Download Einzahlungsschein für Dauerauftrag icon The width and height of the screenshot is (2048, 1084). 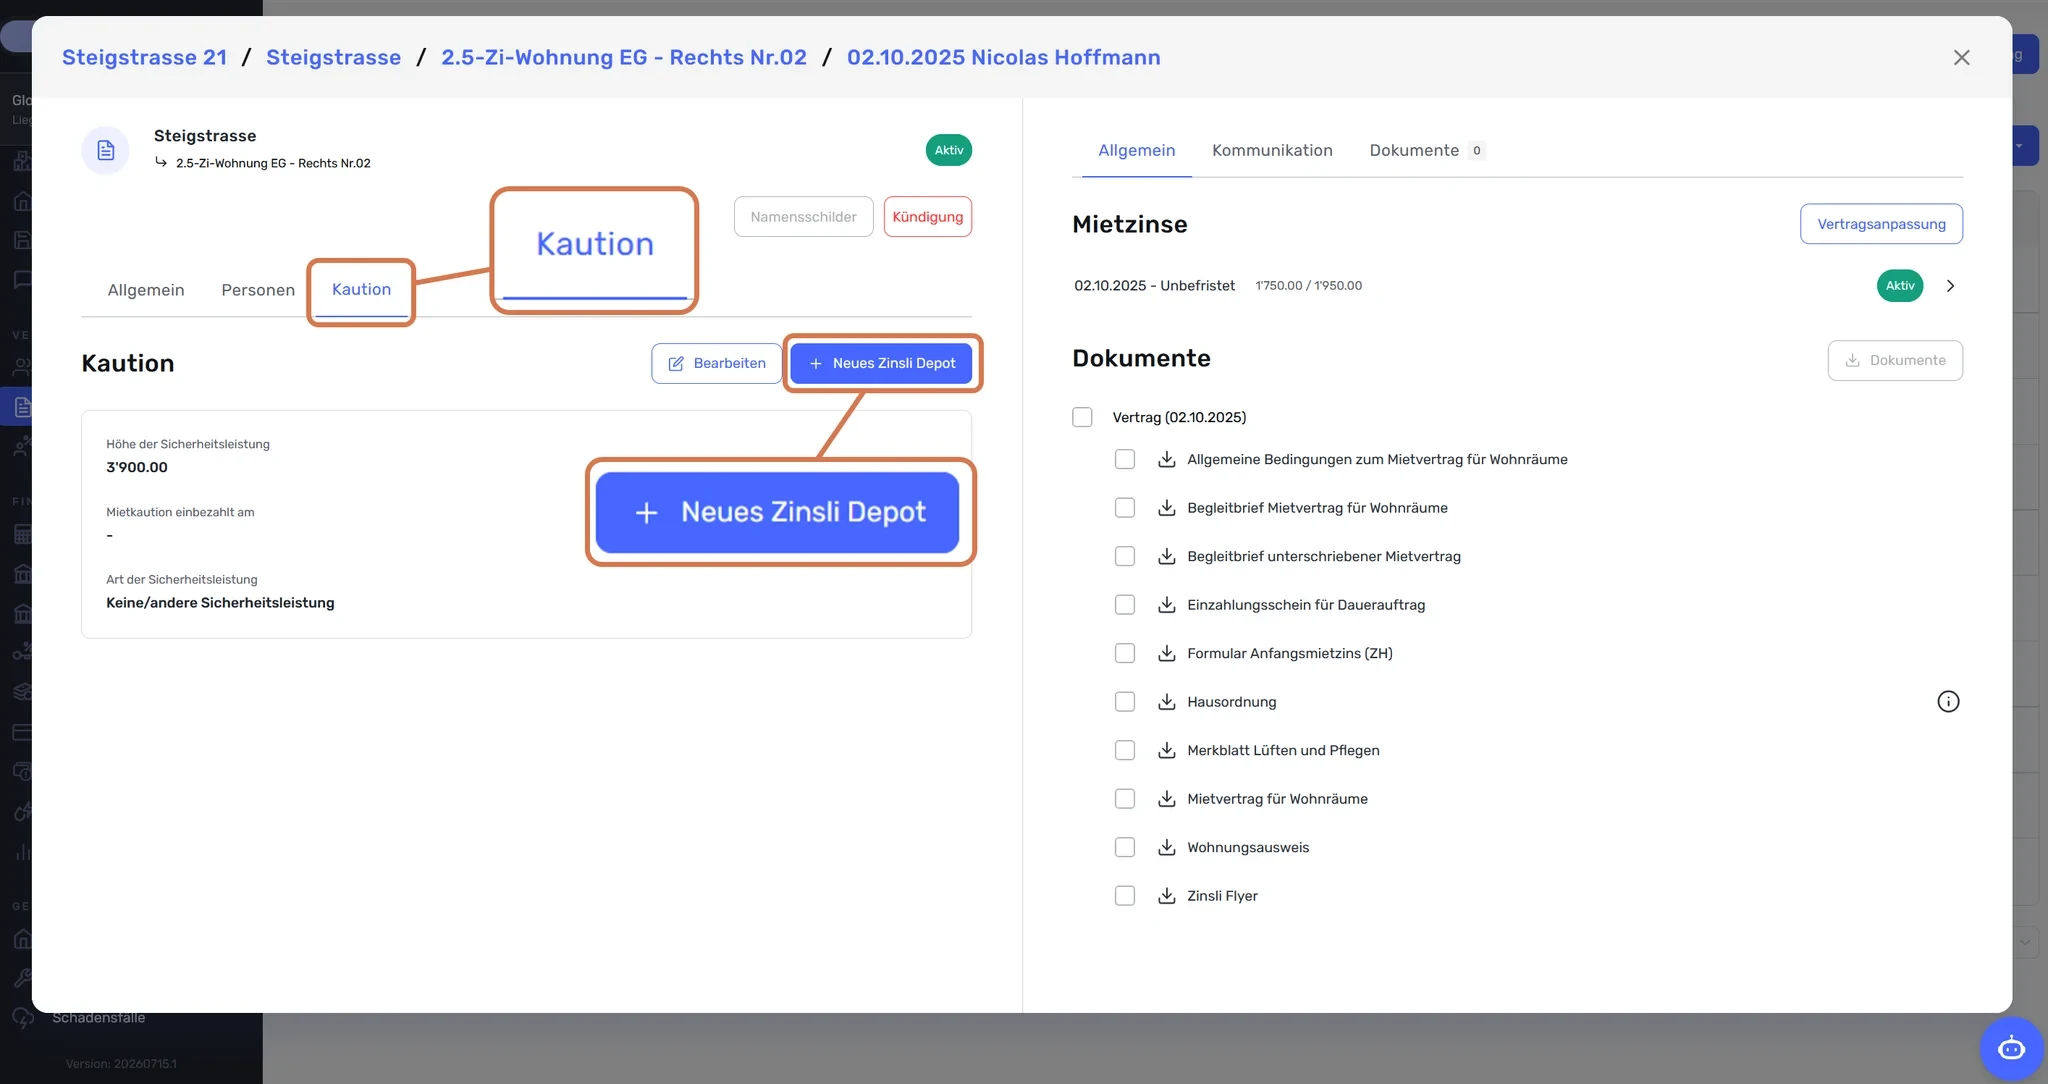(1166, 605)
